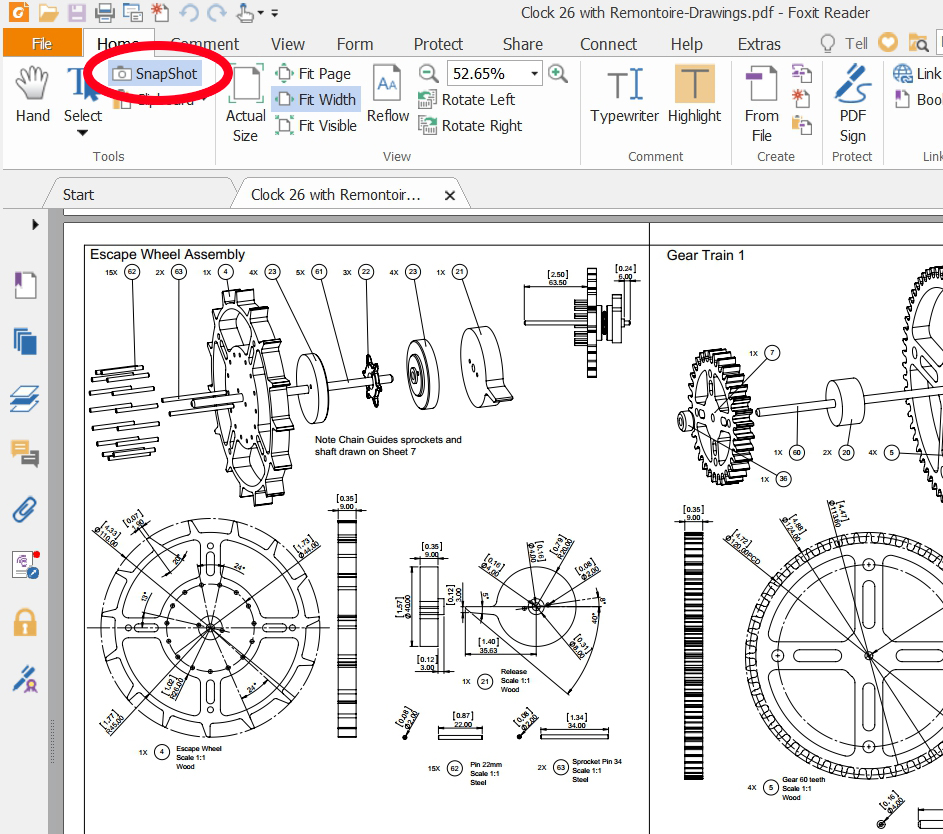Open the Comments panel icon

pos(25,453)
